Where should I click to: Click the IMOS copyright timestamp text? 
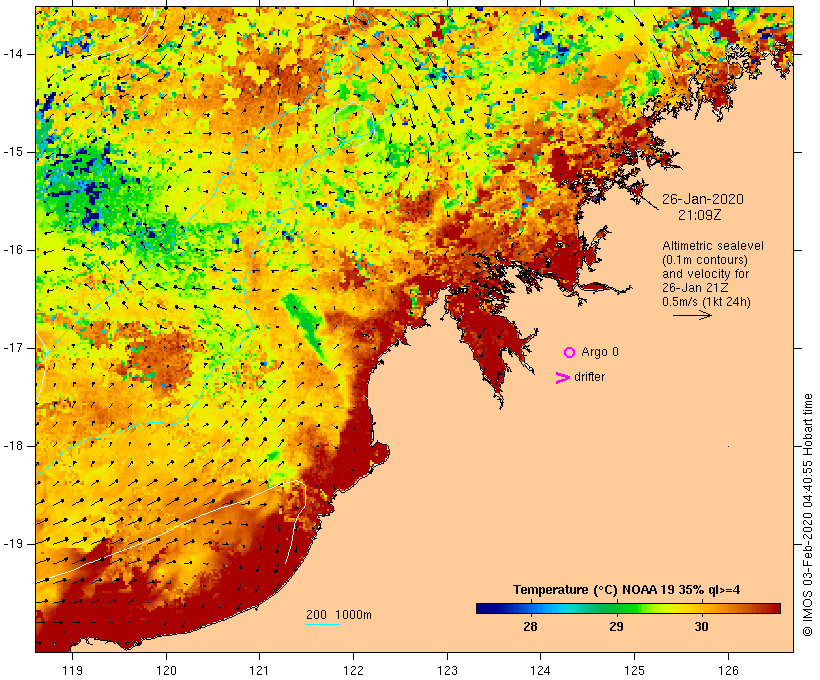click(808, 515)
